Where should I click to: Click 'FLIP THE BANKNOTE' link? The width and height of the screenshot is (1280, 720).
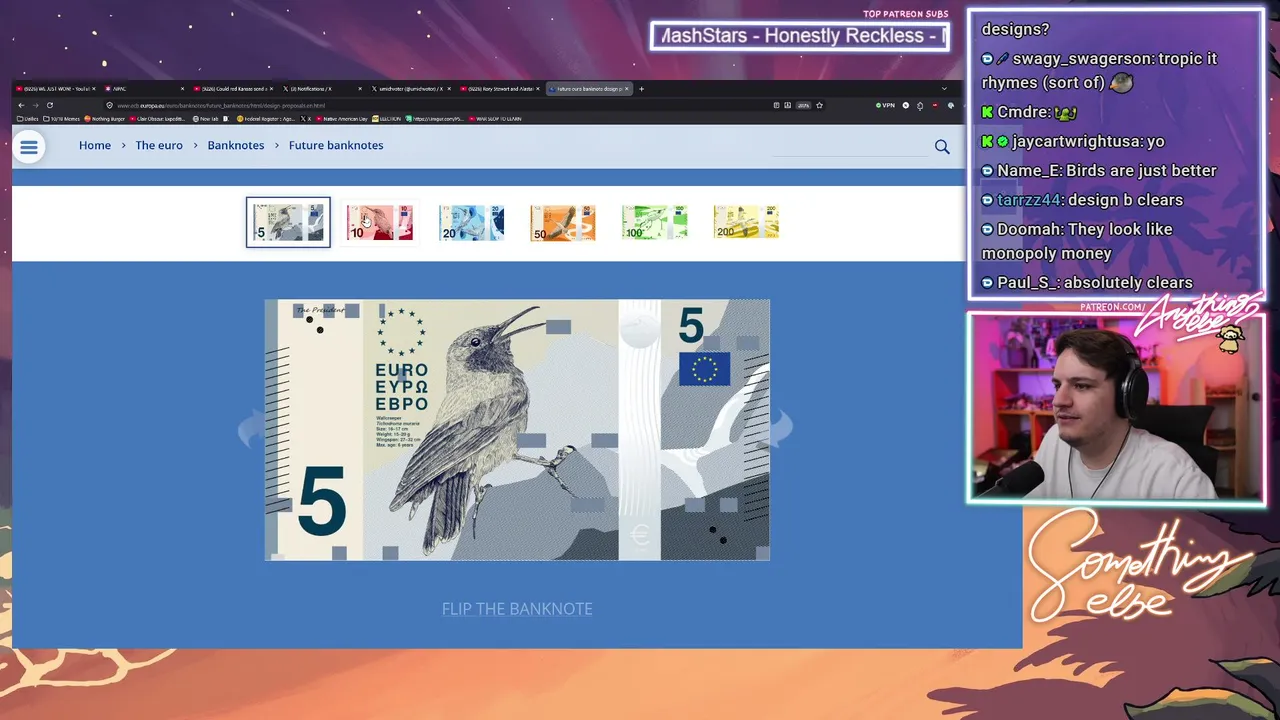pyautogui.click(x=517, y=608)
